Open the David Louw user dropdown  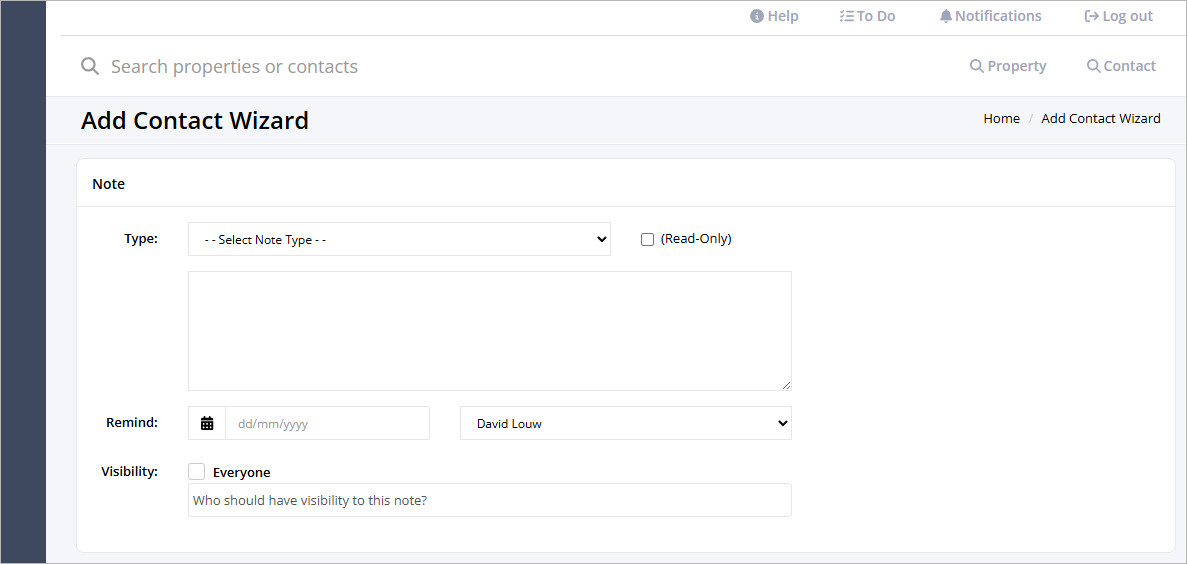625,423
